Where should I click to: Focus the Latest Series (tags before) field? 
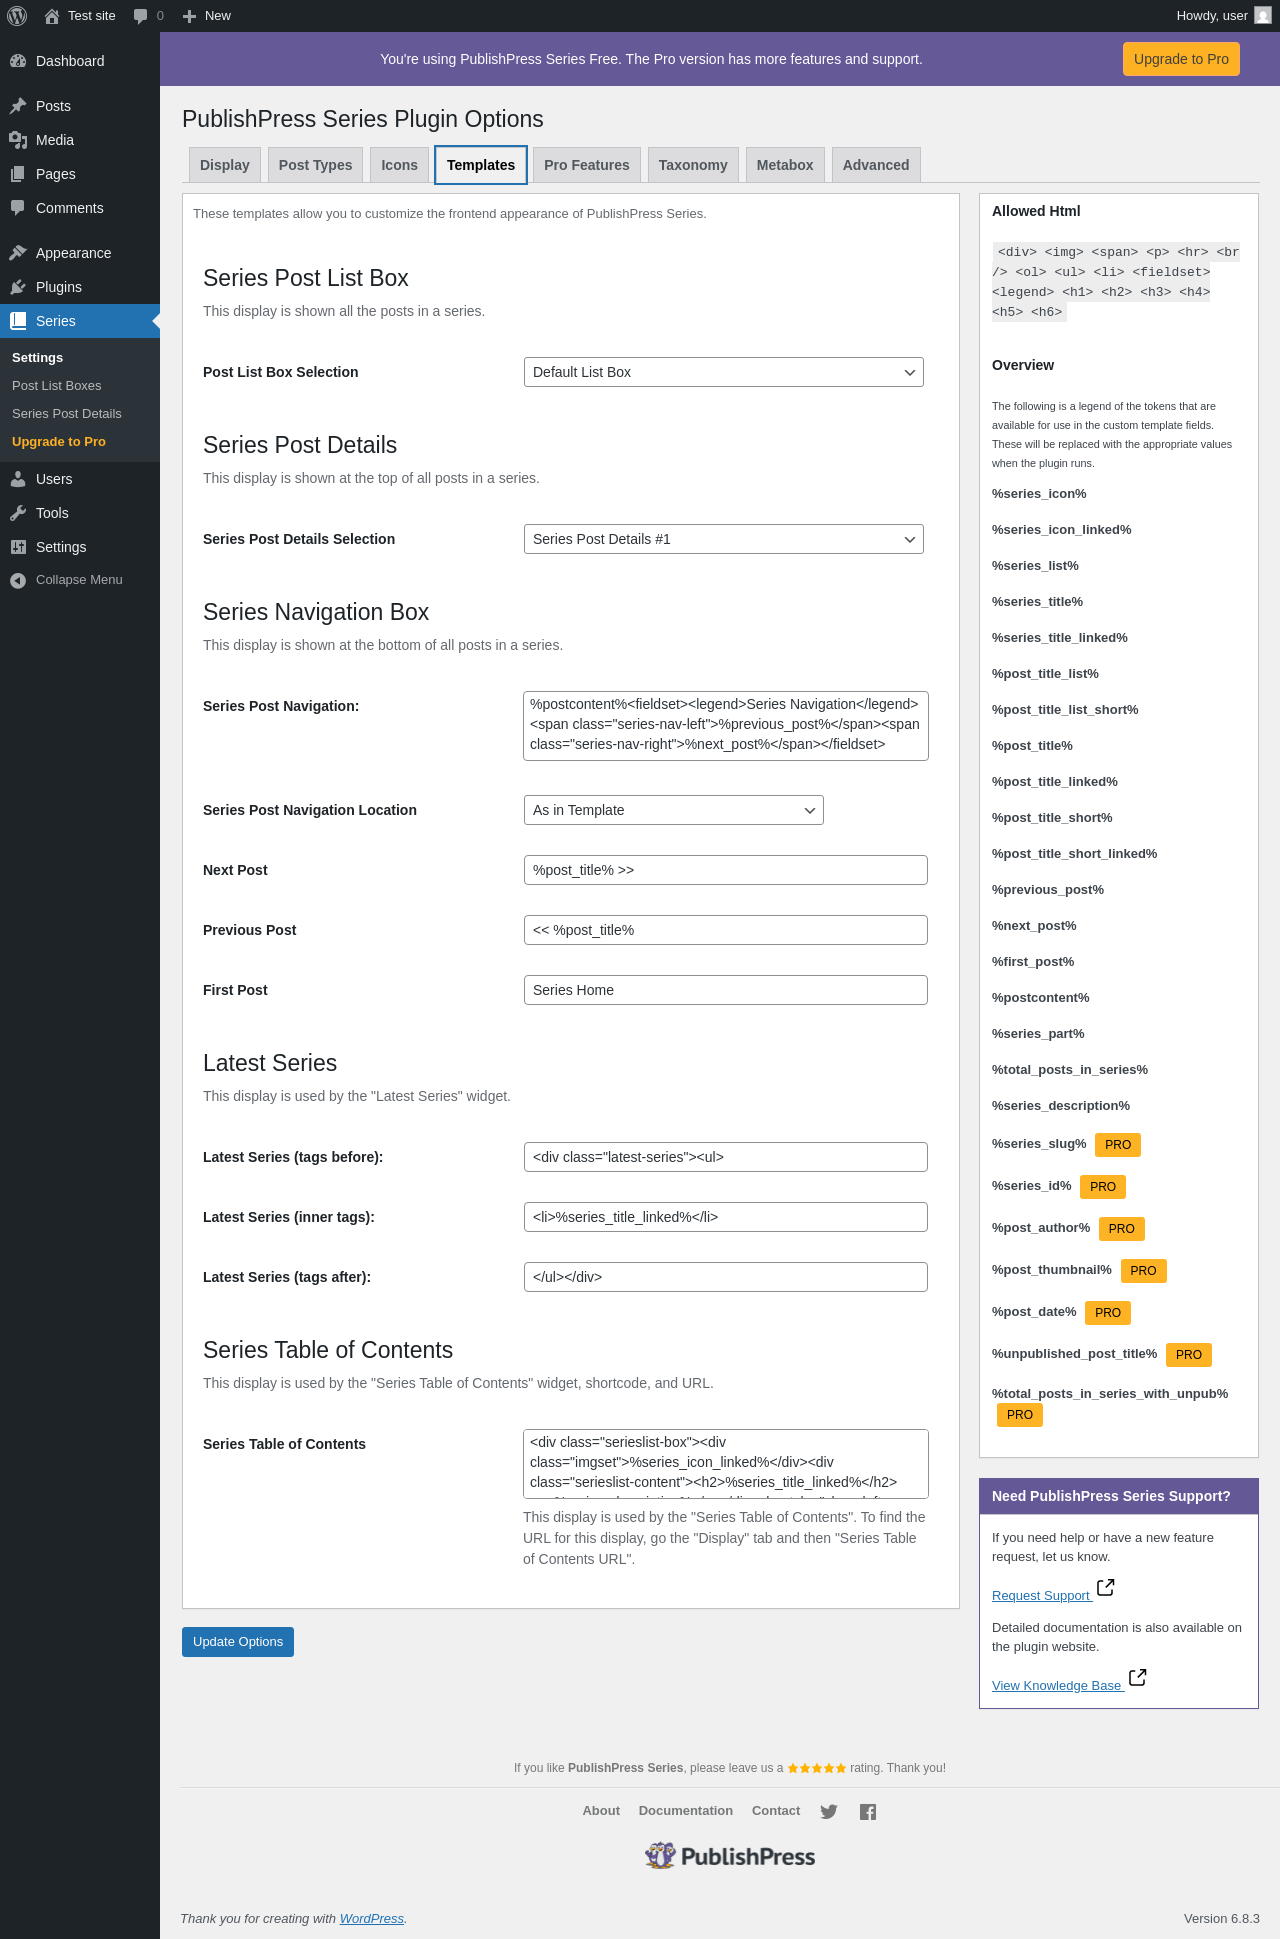[x=726, y=1157]
